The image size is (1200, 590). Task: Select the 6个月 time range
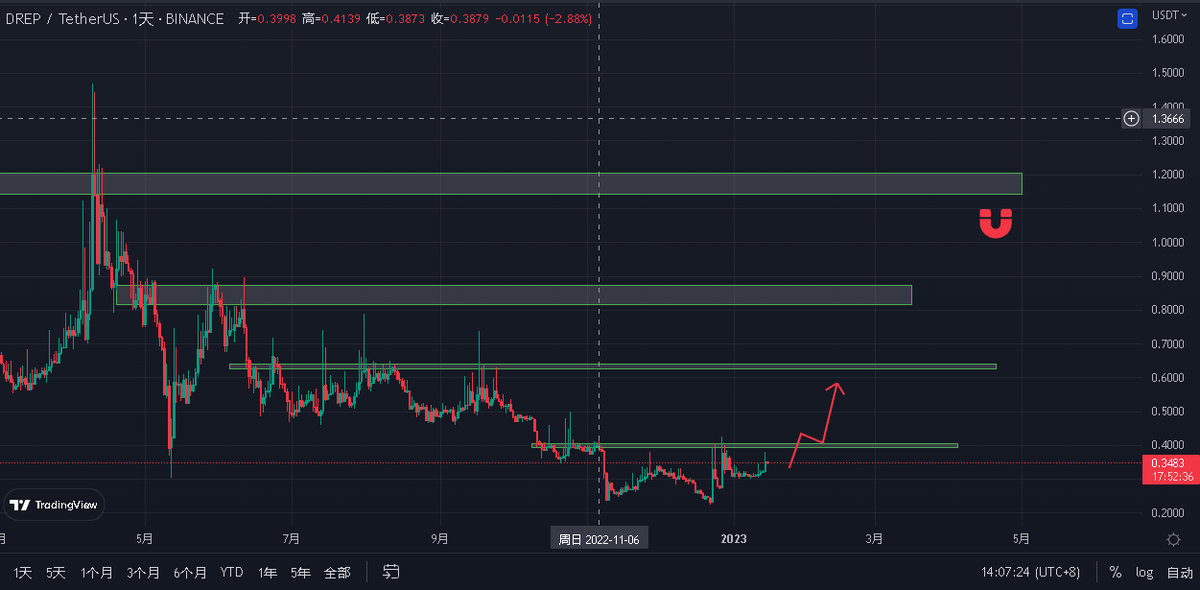(190, 573)
